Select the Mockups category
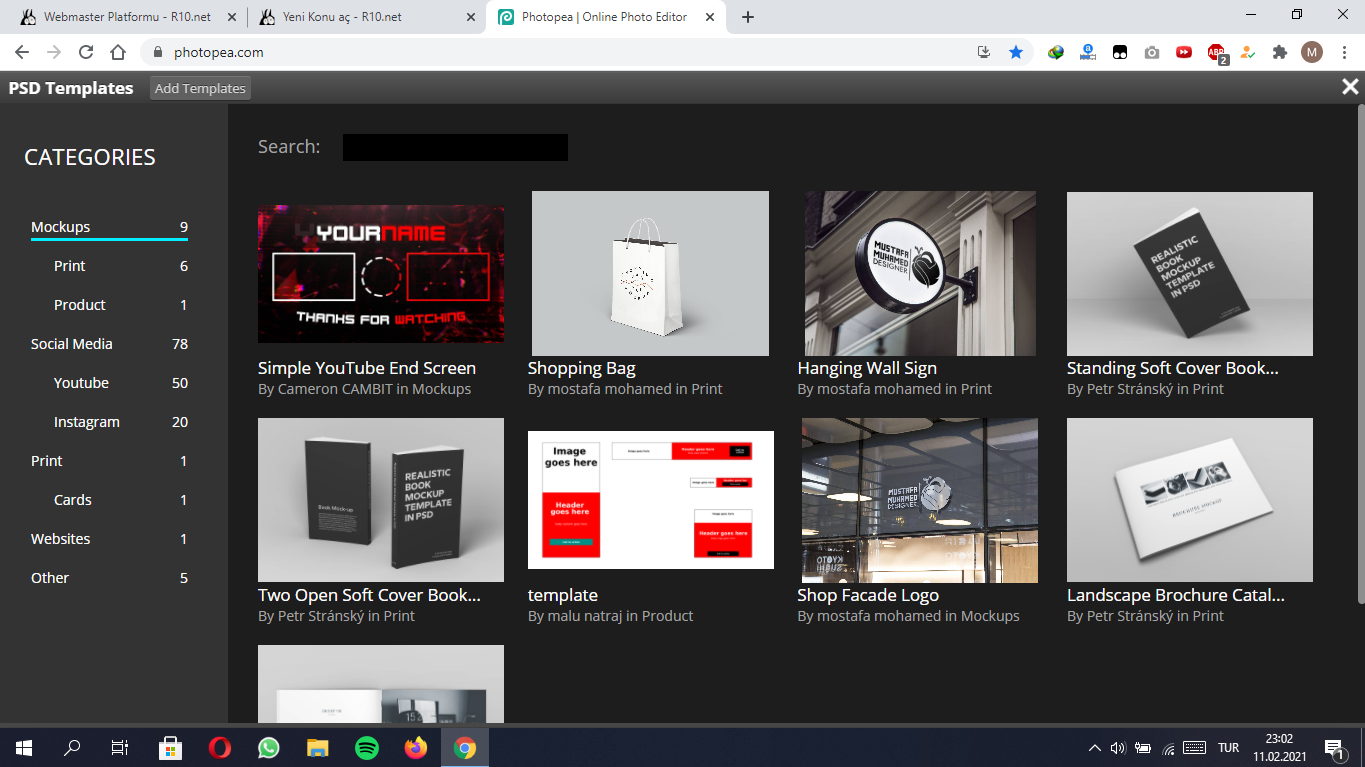 [109, 227]
